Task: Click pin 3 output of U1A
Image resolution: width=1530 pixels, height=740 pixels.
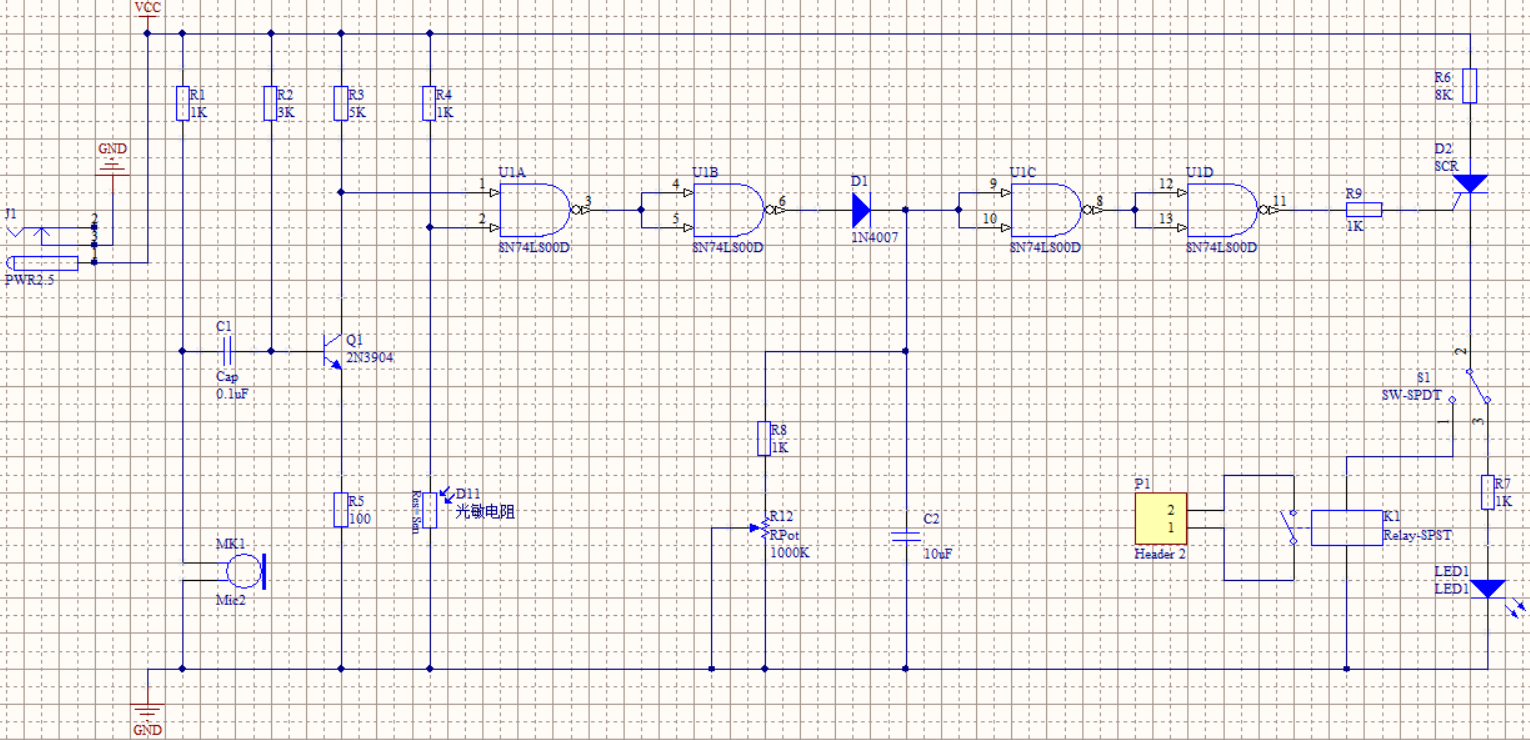Action: click(x=588, y=202)
